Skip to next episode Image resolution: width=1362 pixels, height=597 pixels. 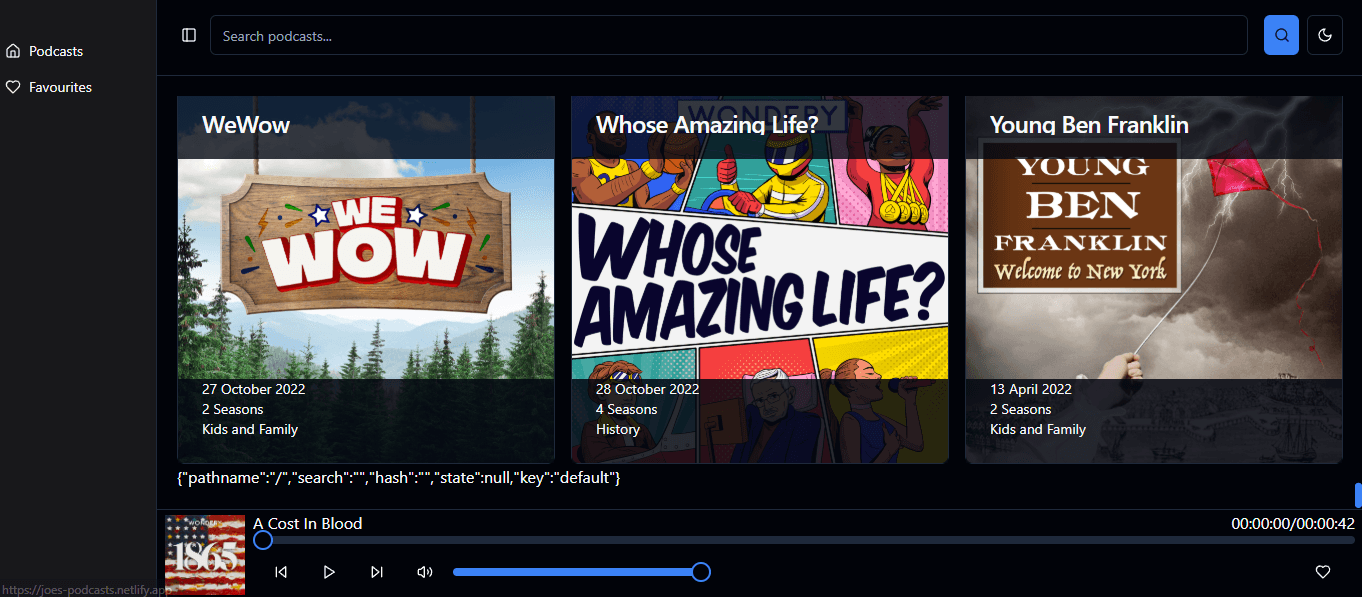click(377, 572)
